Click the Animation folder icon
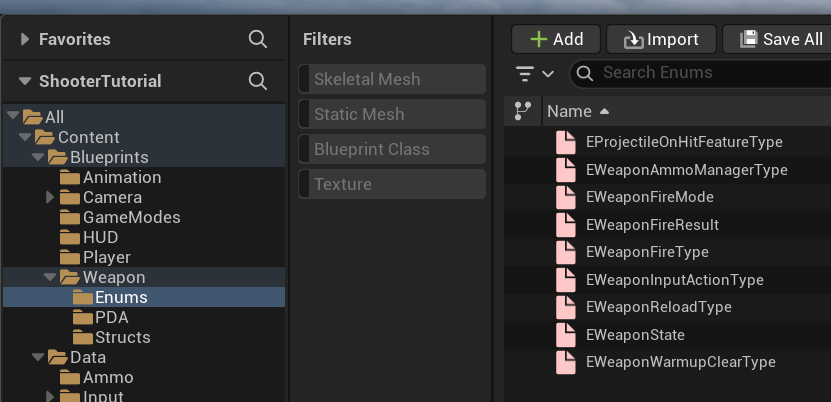Viewport: 831px width, 402px height. pos(70,177)
